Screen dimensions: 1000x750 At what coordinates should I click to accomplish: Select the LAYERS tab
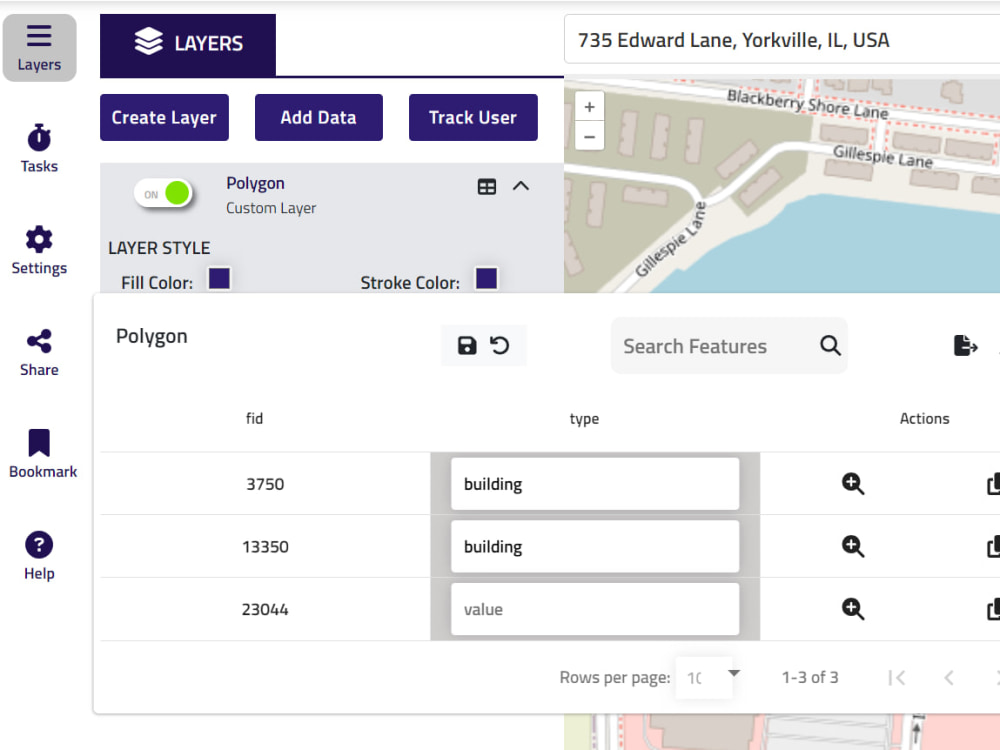click(188, 44)
